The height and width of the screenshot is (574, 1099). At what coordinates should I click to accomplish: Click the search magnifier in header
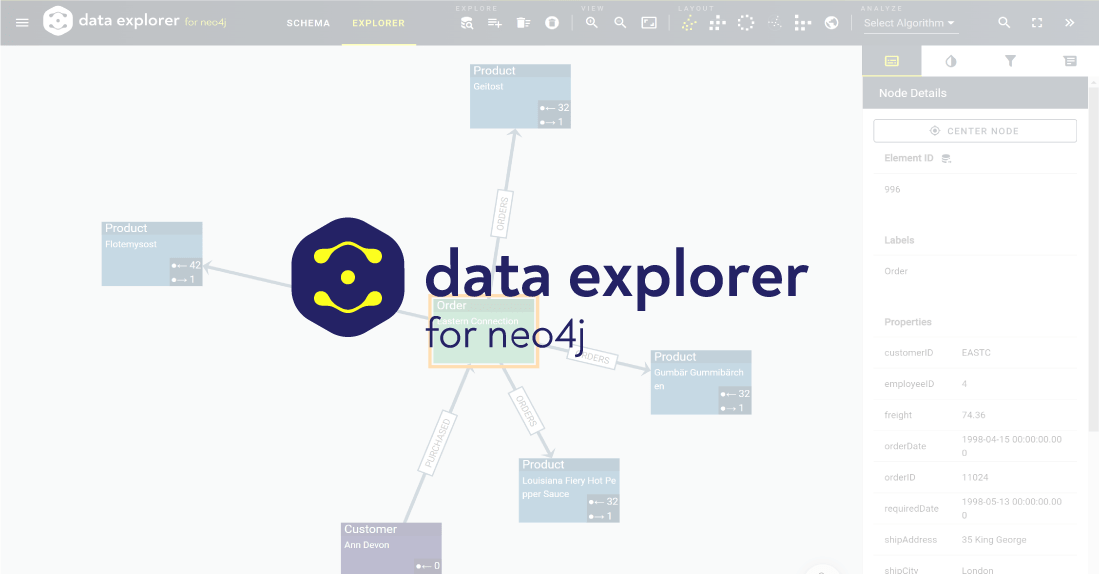(x=1004, y=23)
